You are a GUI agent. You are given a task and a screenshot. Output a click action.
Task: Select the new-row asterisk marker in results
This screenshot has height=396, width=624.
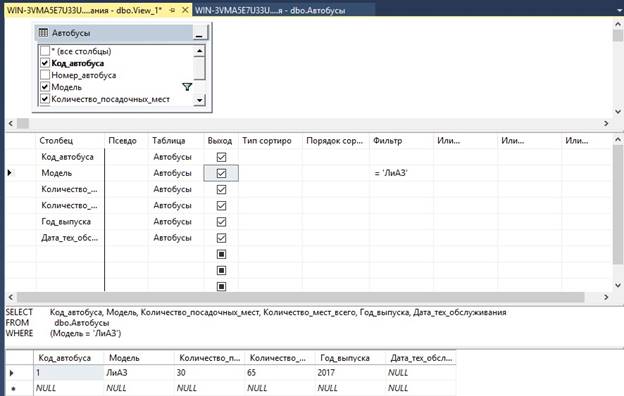pos(13,389)
